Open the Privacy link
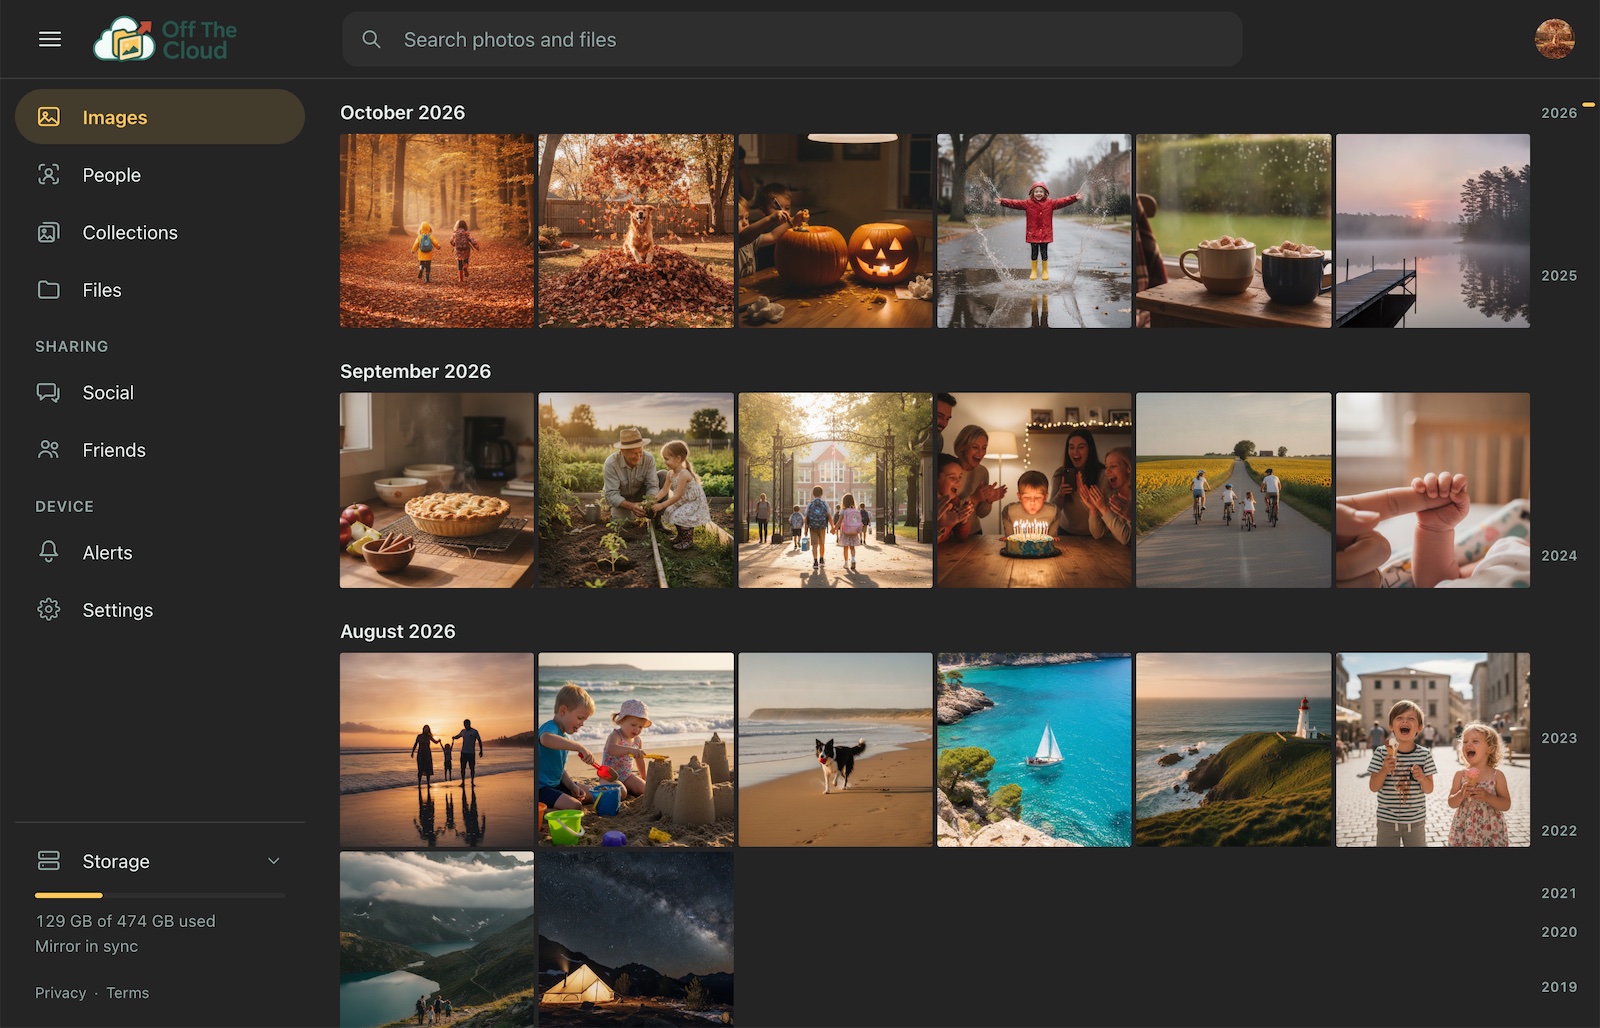Screen dimensions: 1600x1028 tap(61, 993)
